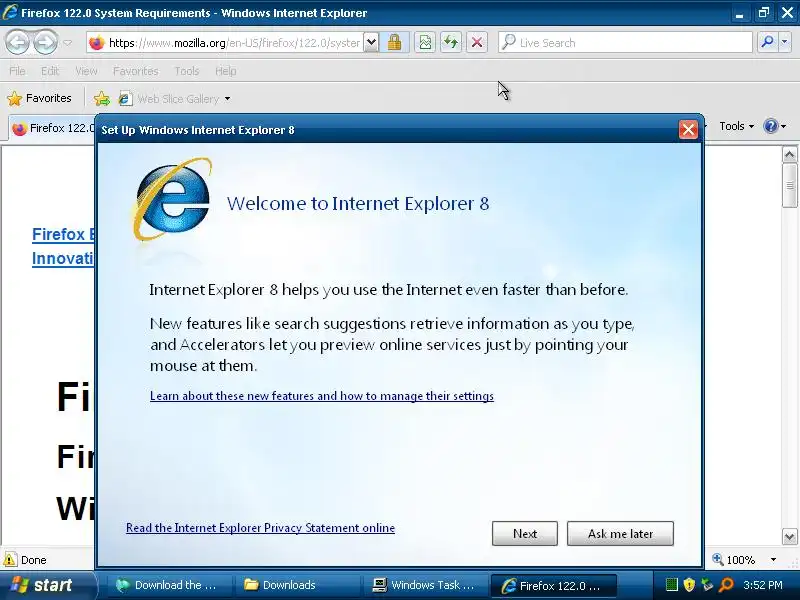The width and height of the screenshot is (800, 600).
Task: Switch to the Downloads folder taskbar item
Action: (x=295, y=585)
